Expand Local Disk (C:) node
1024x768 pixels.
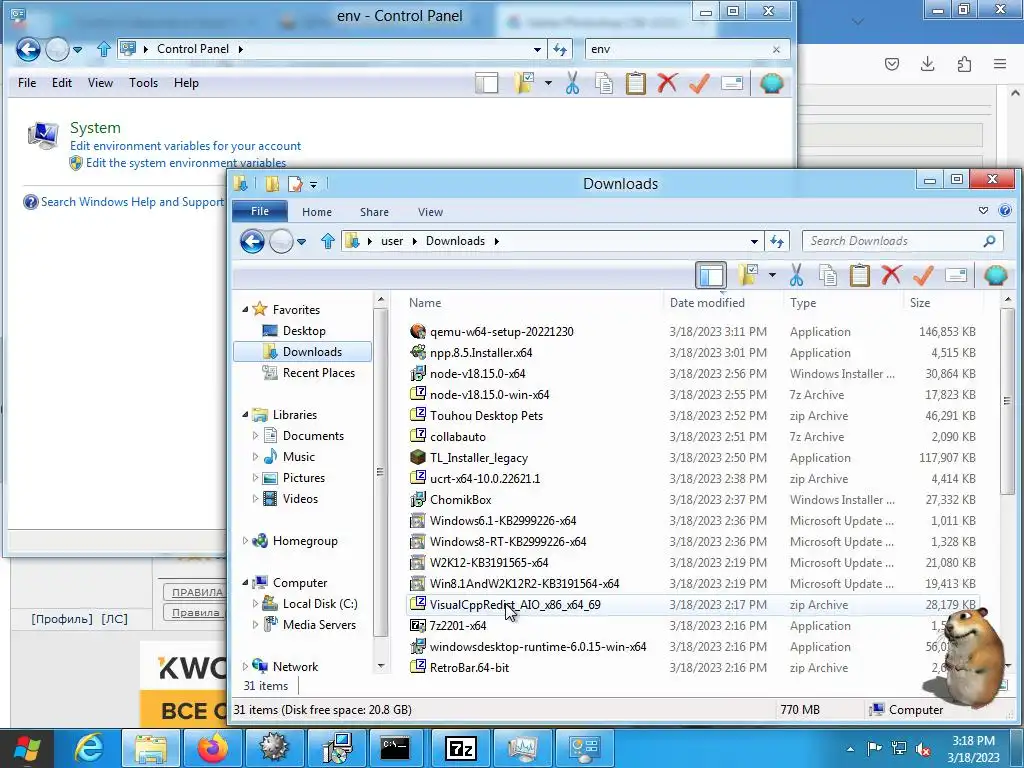pos(255,603)
